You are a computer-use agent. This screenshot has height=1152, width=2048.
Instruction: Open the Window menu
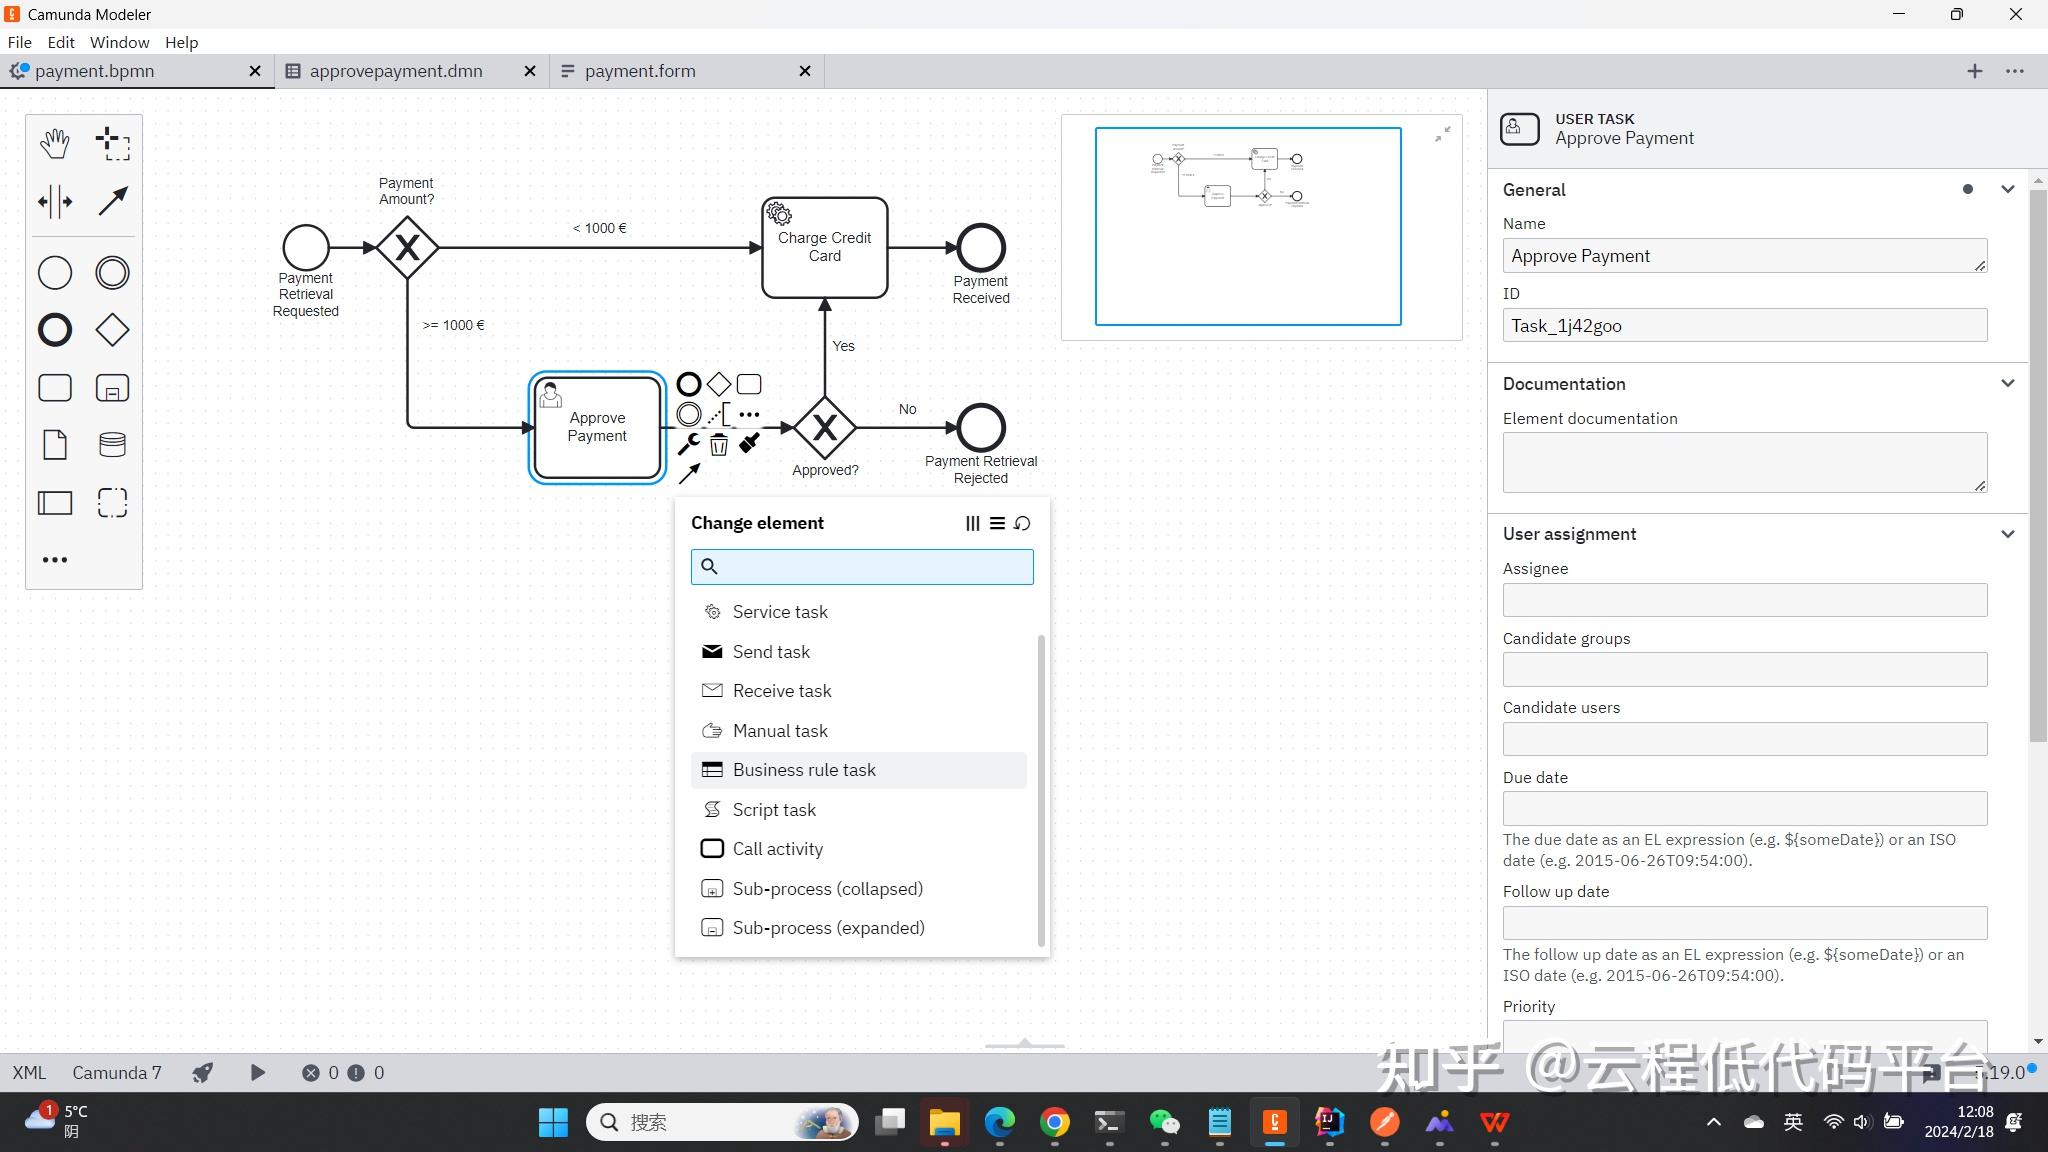tap(119, 42)
